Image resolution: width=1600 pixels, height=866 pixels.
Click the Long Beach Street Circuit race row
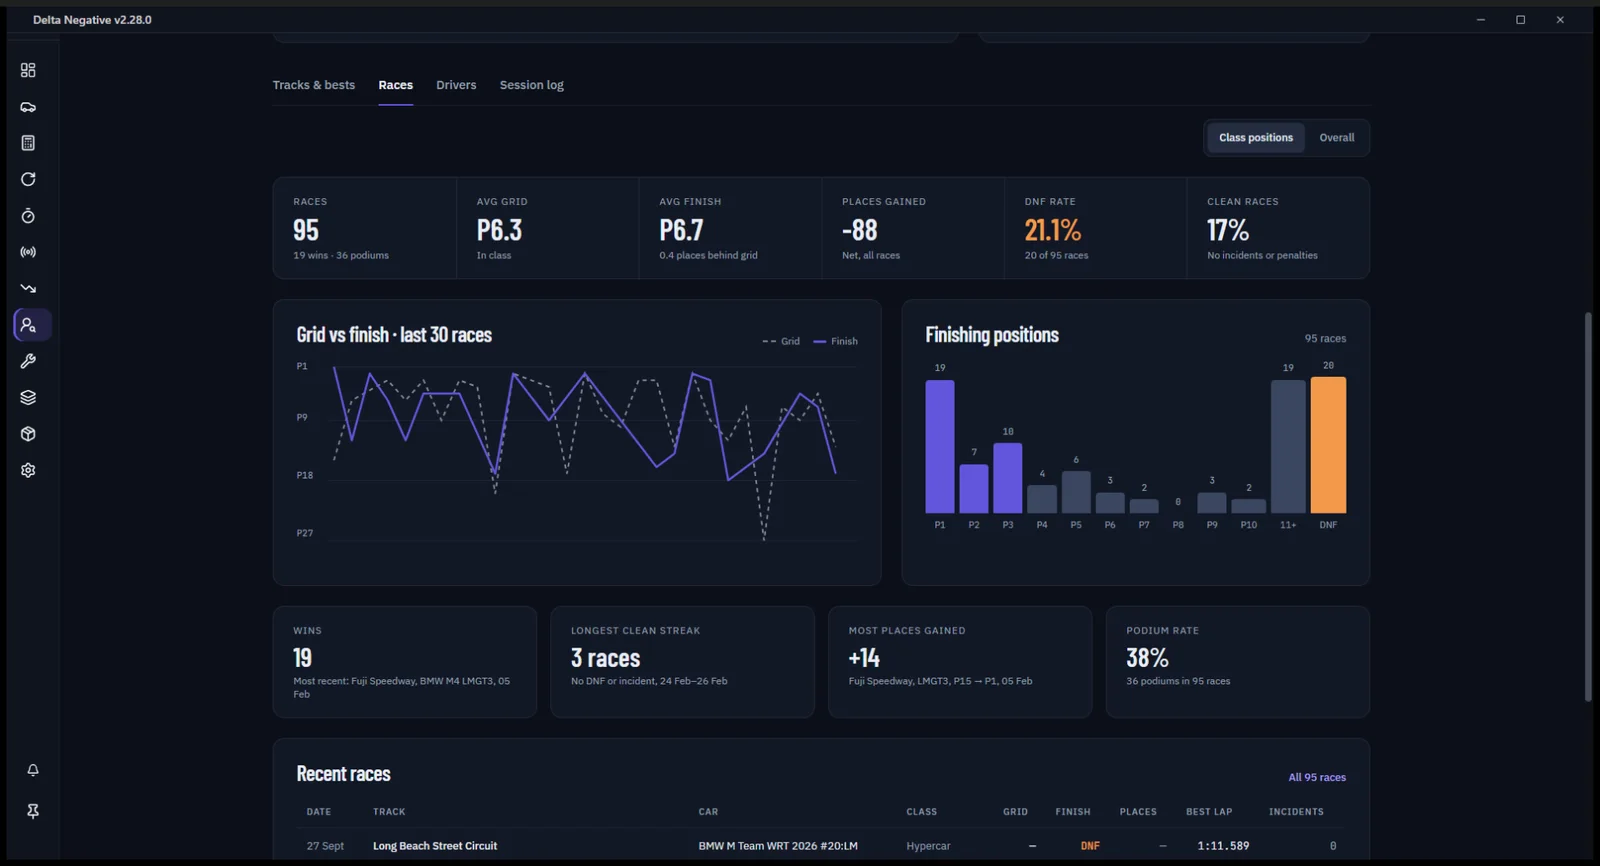point(821,846)
